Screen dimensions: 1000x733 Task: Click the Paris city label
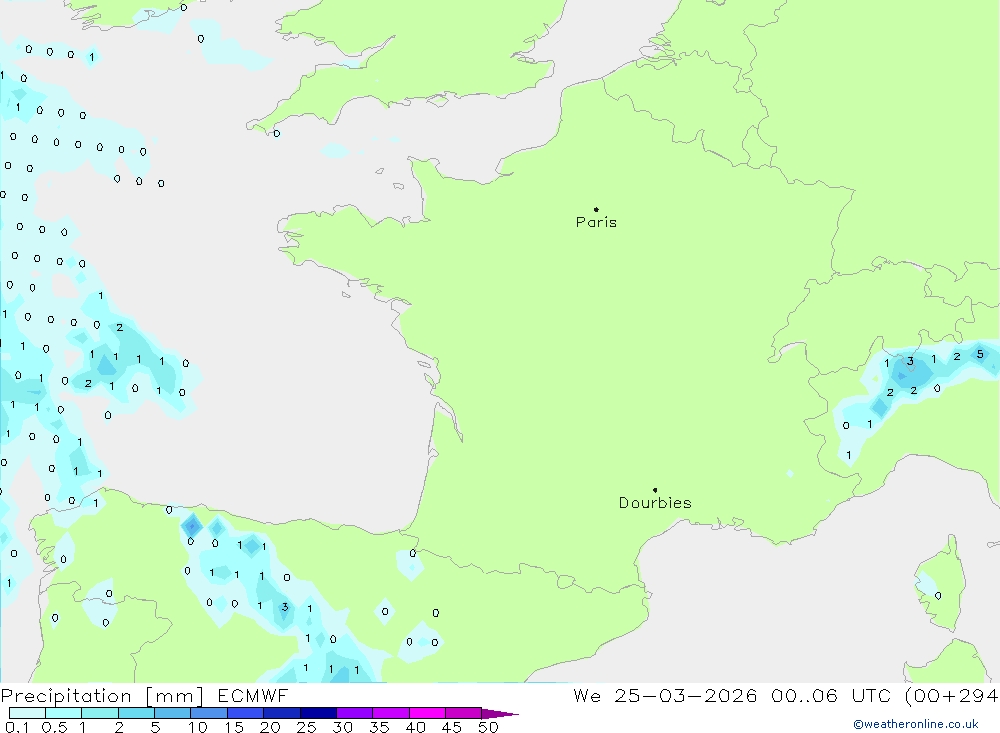596,222
